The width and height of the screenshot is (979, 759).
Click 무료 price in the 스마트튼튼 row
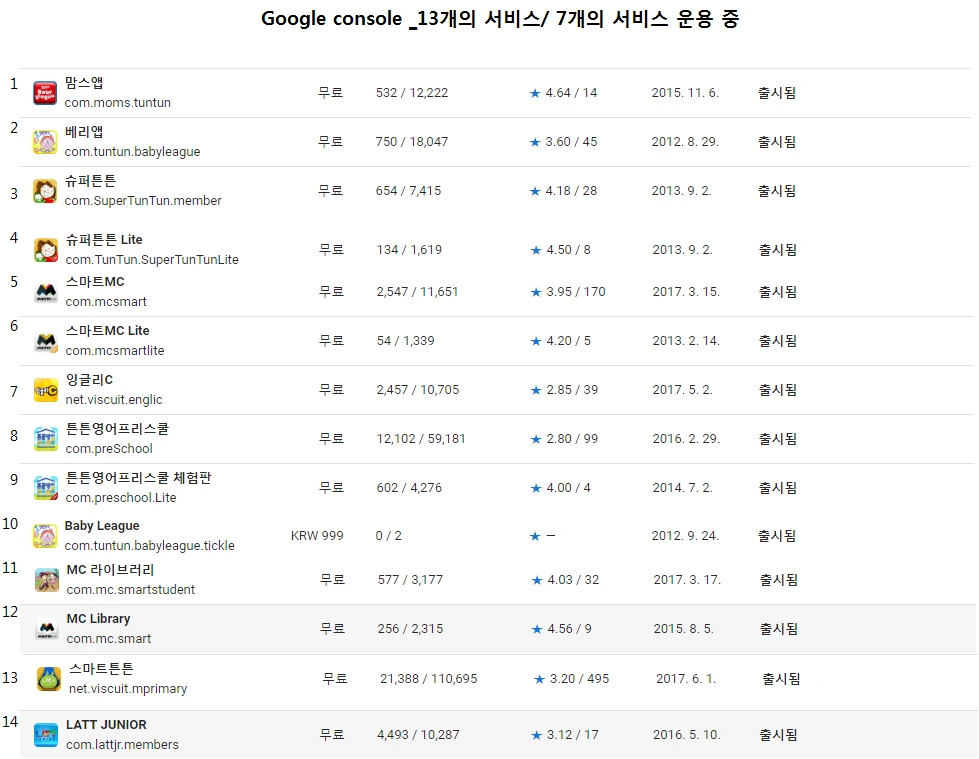[335, 678]
